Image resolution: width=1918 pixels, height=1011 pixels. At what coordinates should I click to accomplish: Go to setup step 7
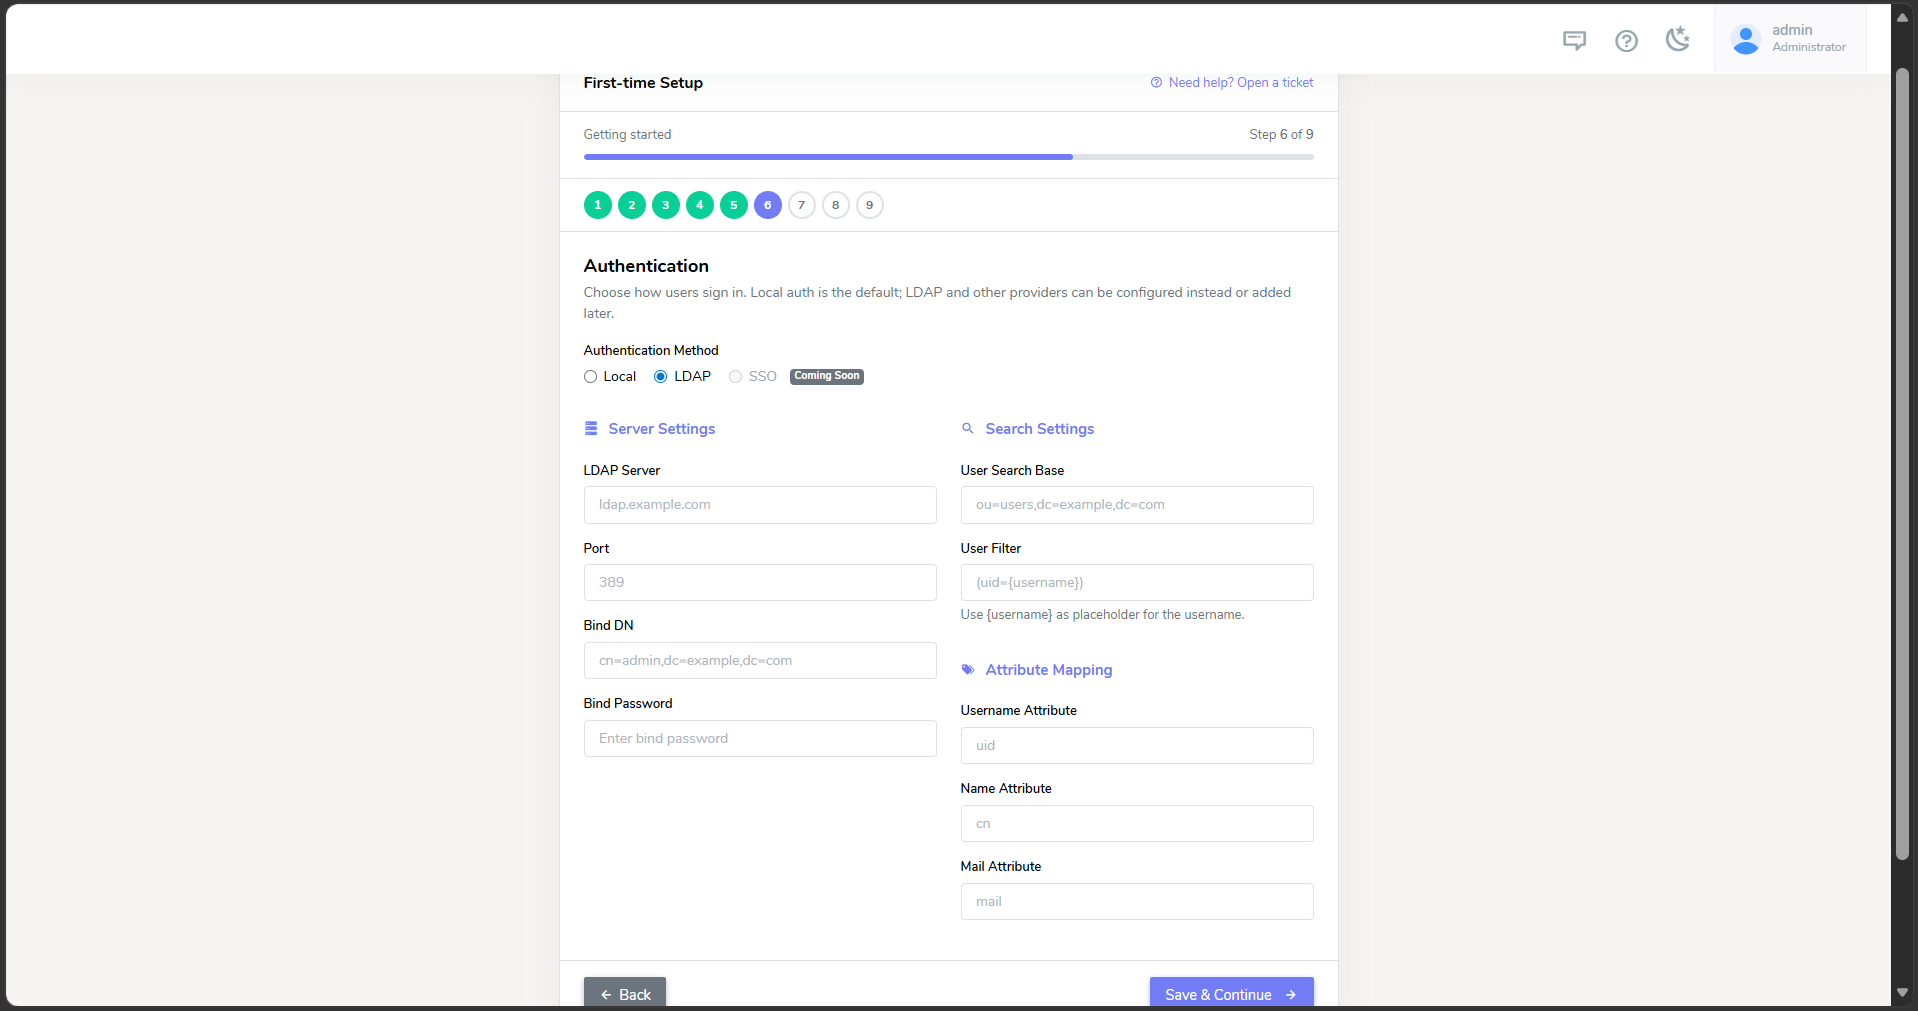point(801,205)
